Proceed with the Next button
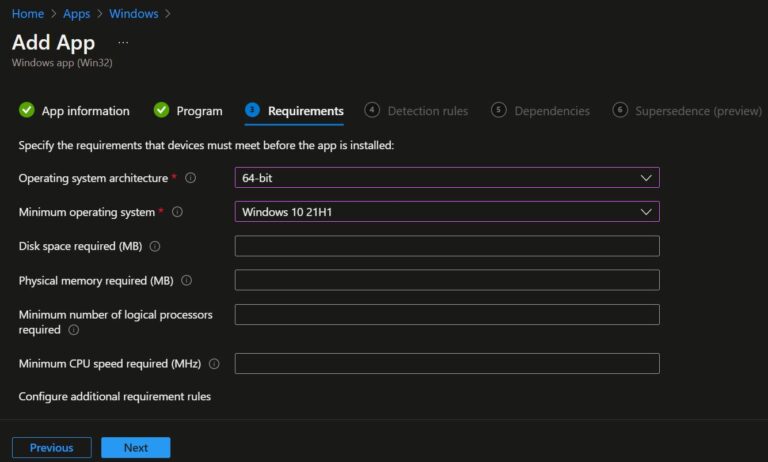This screenshot has width=768, height=462. (x=136, y=448)
